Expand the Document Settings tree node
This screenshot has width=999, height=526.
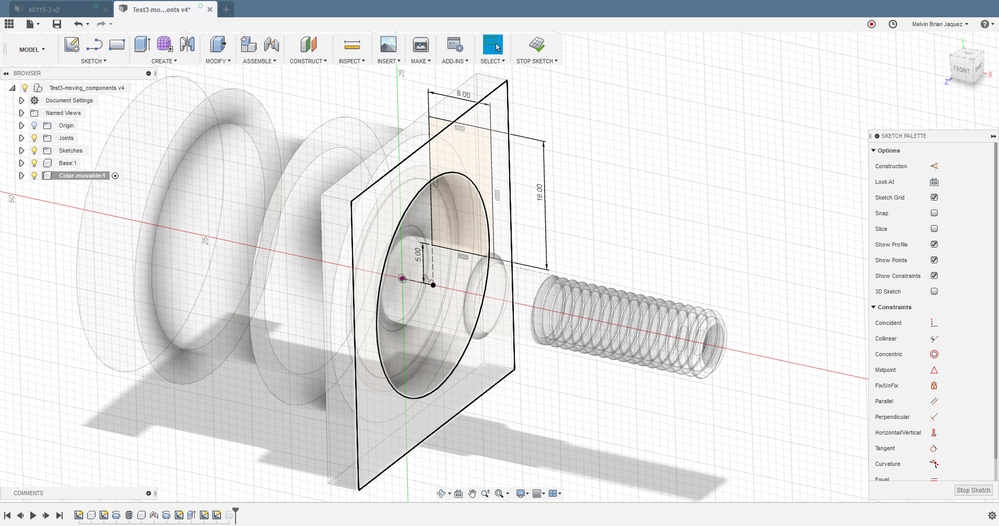[22, 101]
